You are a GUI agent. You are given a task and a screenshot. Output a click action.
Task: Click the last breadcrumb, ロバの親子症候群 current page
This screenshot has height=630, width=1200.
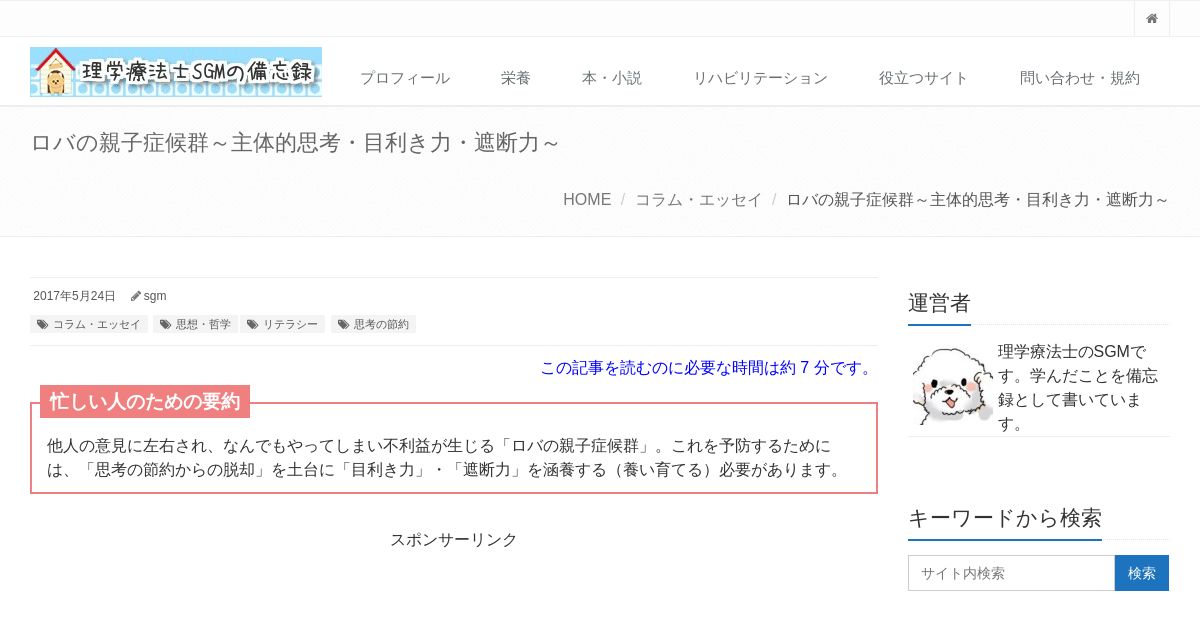[978, 199]
